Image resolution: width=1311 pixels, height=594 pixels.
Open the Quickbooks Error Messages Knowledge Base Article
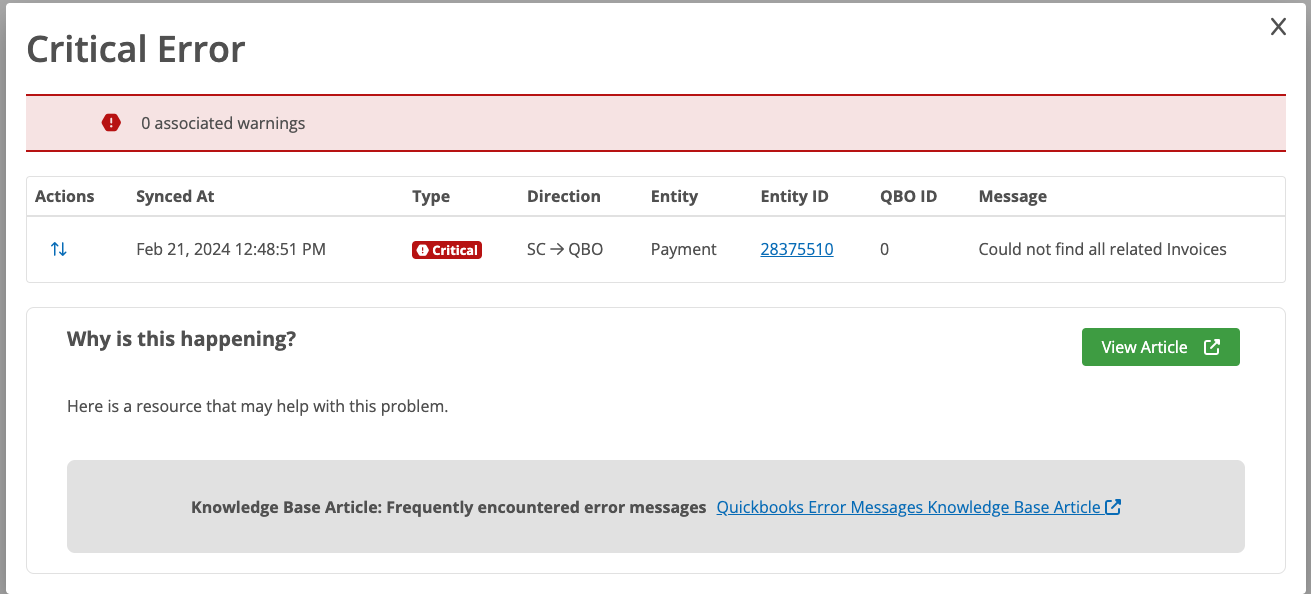point(908,507)
